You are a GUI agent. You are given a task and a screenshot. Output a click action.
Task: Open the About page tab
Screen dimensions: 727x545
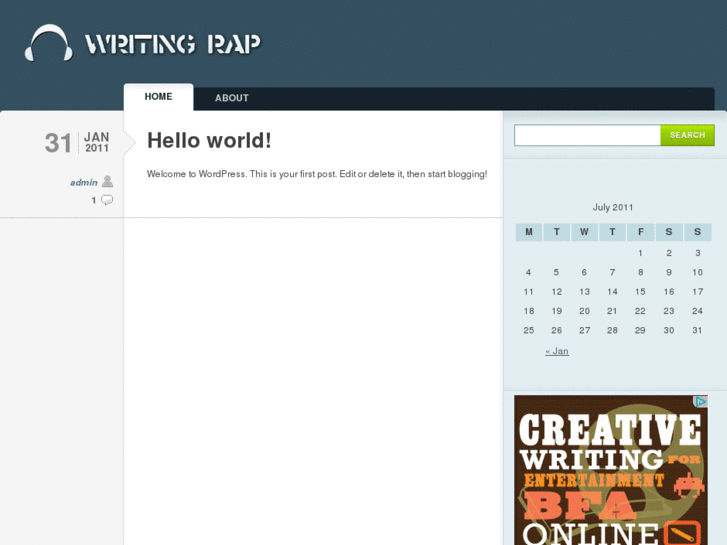[x=231, y=98]
